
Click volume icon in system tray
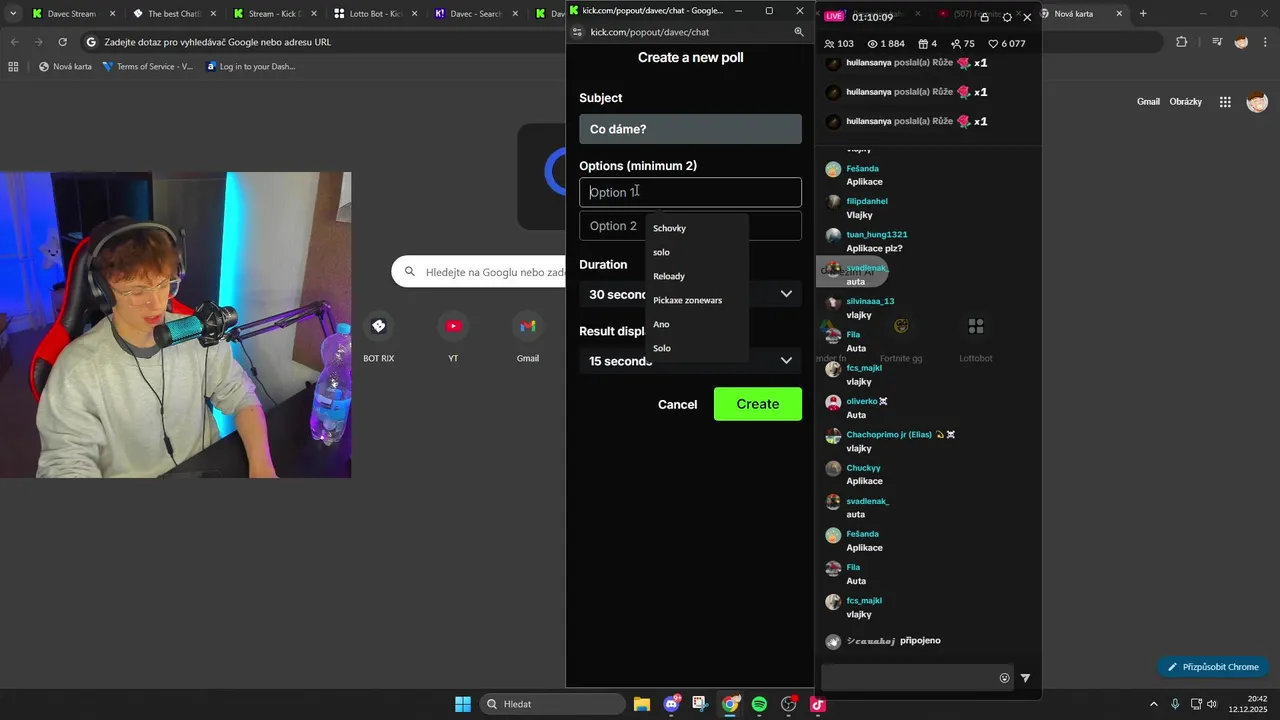pos(1212,704)
